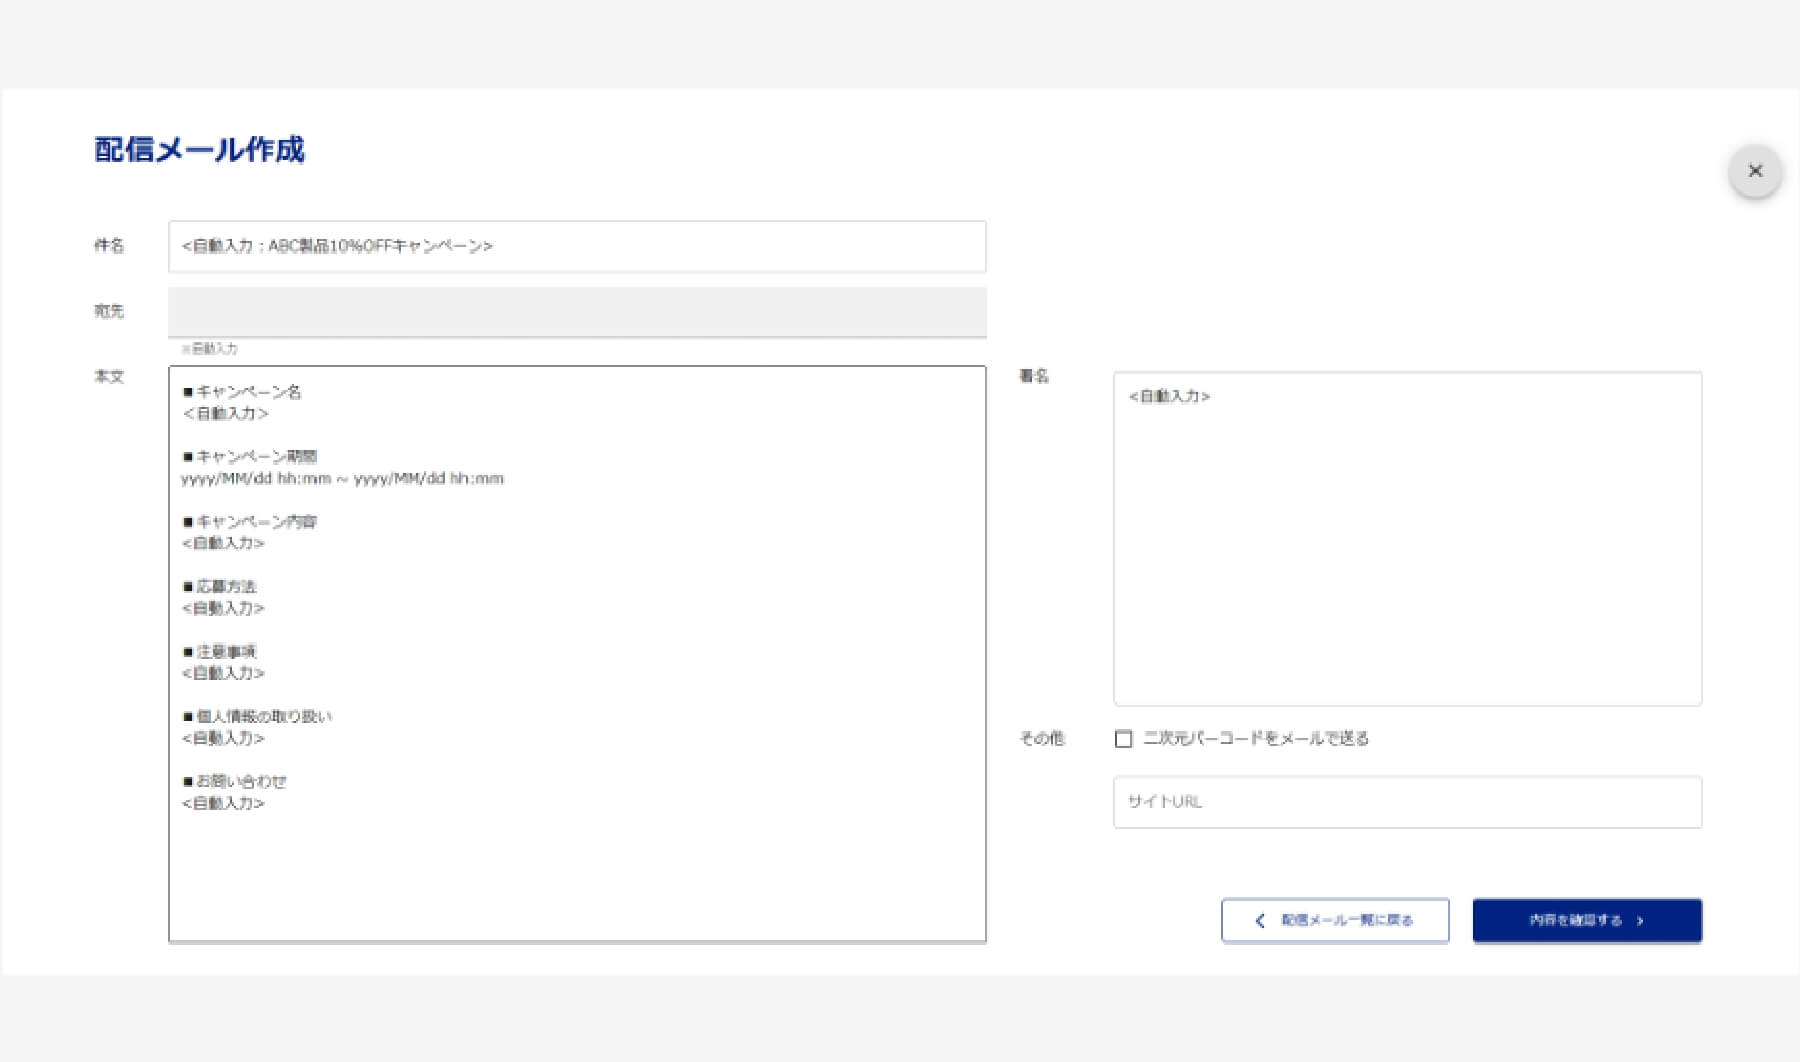The width and height of the screenshot is (1800, 1062).
Task: Click the ■注意事項 heading in body
Action: pyautogui.click(x=220, y=652)
